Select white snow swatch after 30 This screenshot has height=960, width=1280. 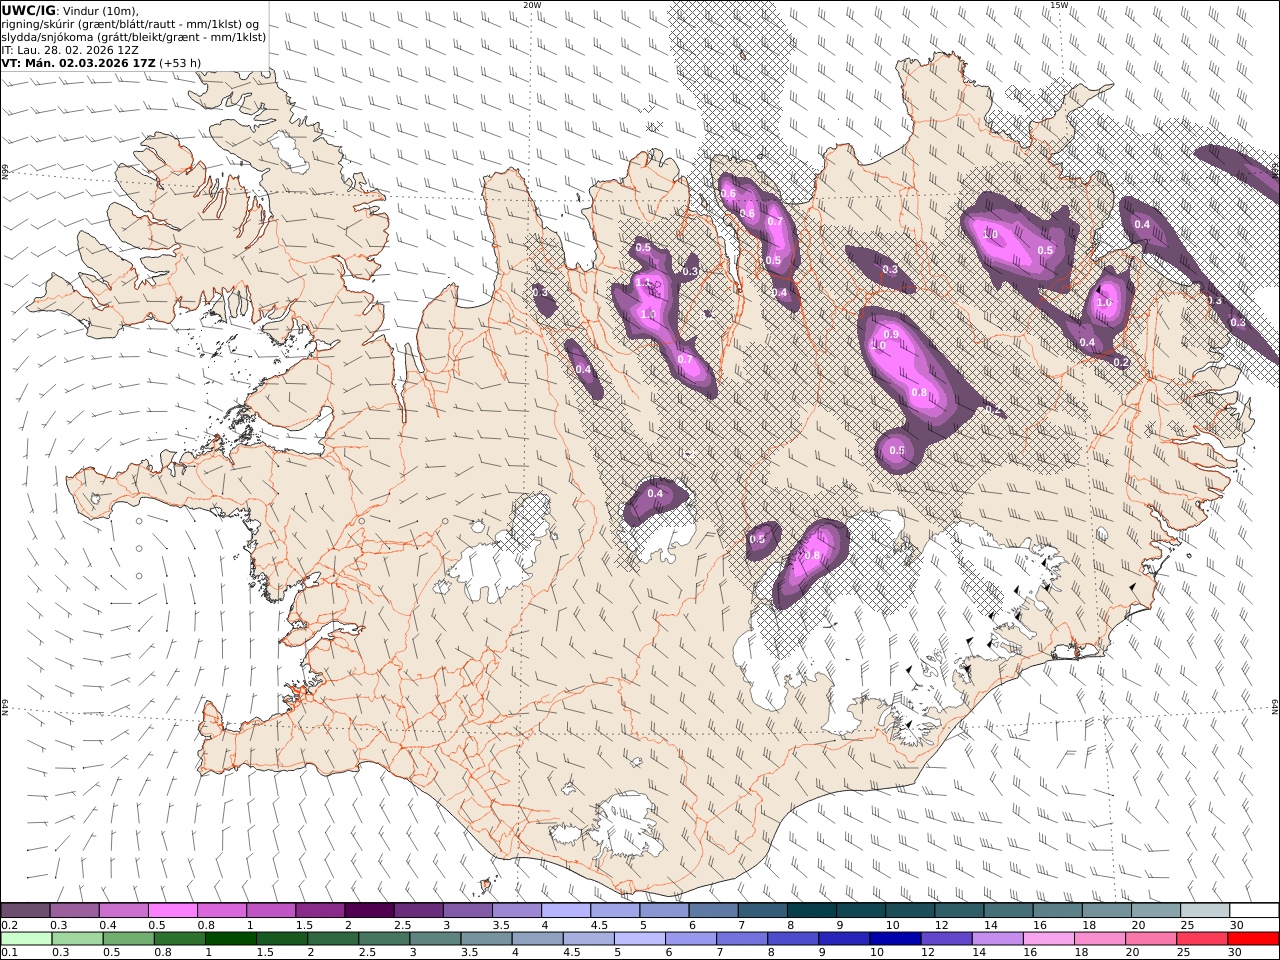coord(1254,911)
